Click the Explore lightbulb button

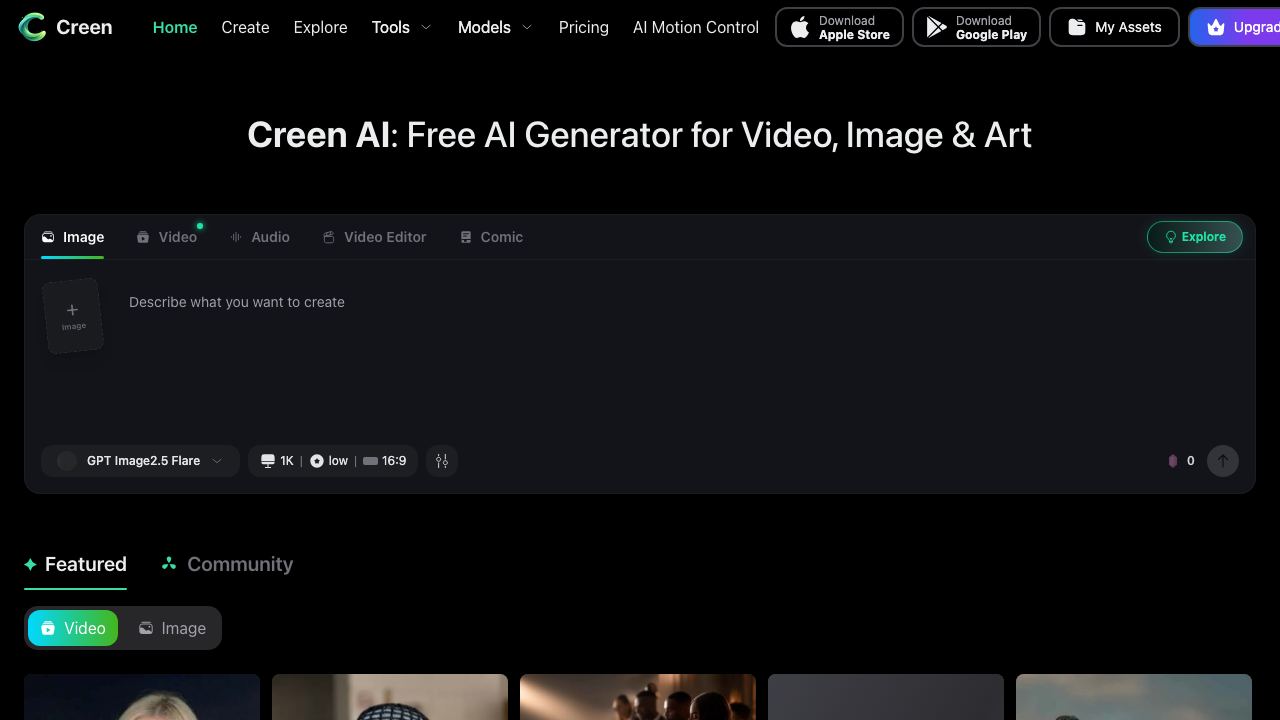coord(1195,237)
